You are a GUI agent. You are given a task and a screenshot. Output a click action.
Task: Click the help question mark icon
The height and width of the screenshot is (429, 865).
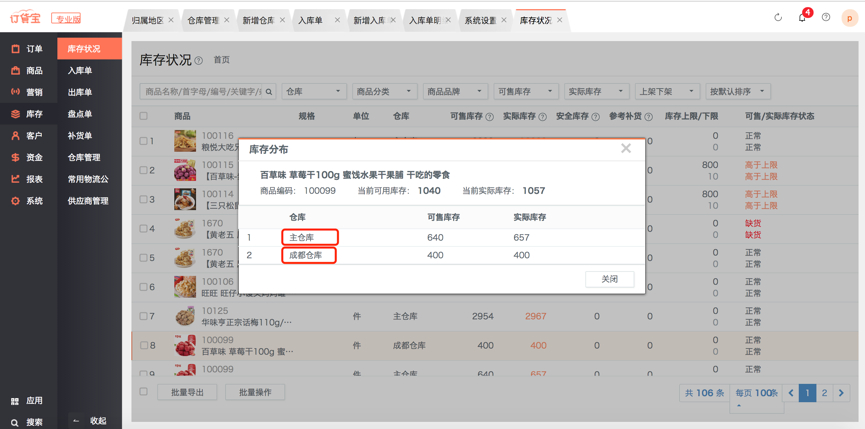(x=826, y=18)
